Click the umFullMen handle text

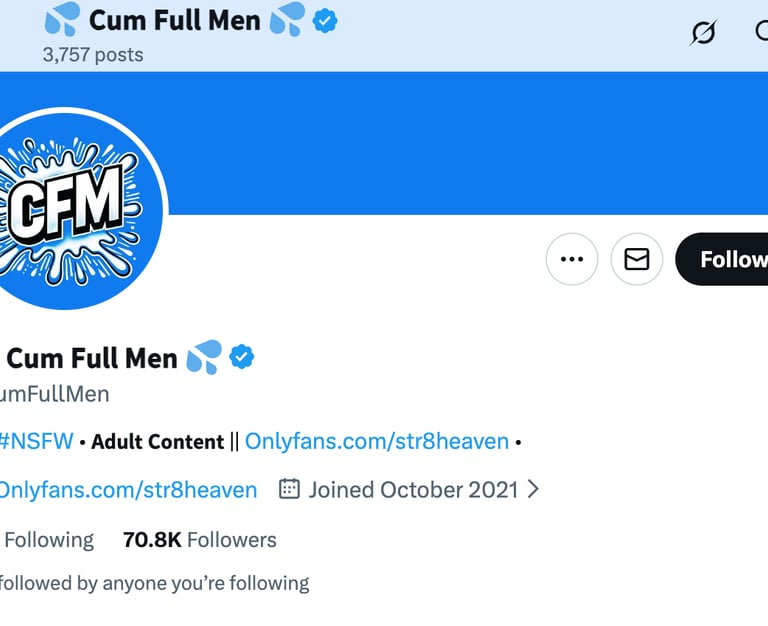(x=55, y=394)
